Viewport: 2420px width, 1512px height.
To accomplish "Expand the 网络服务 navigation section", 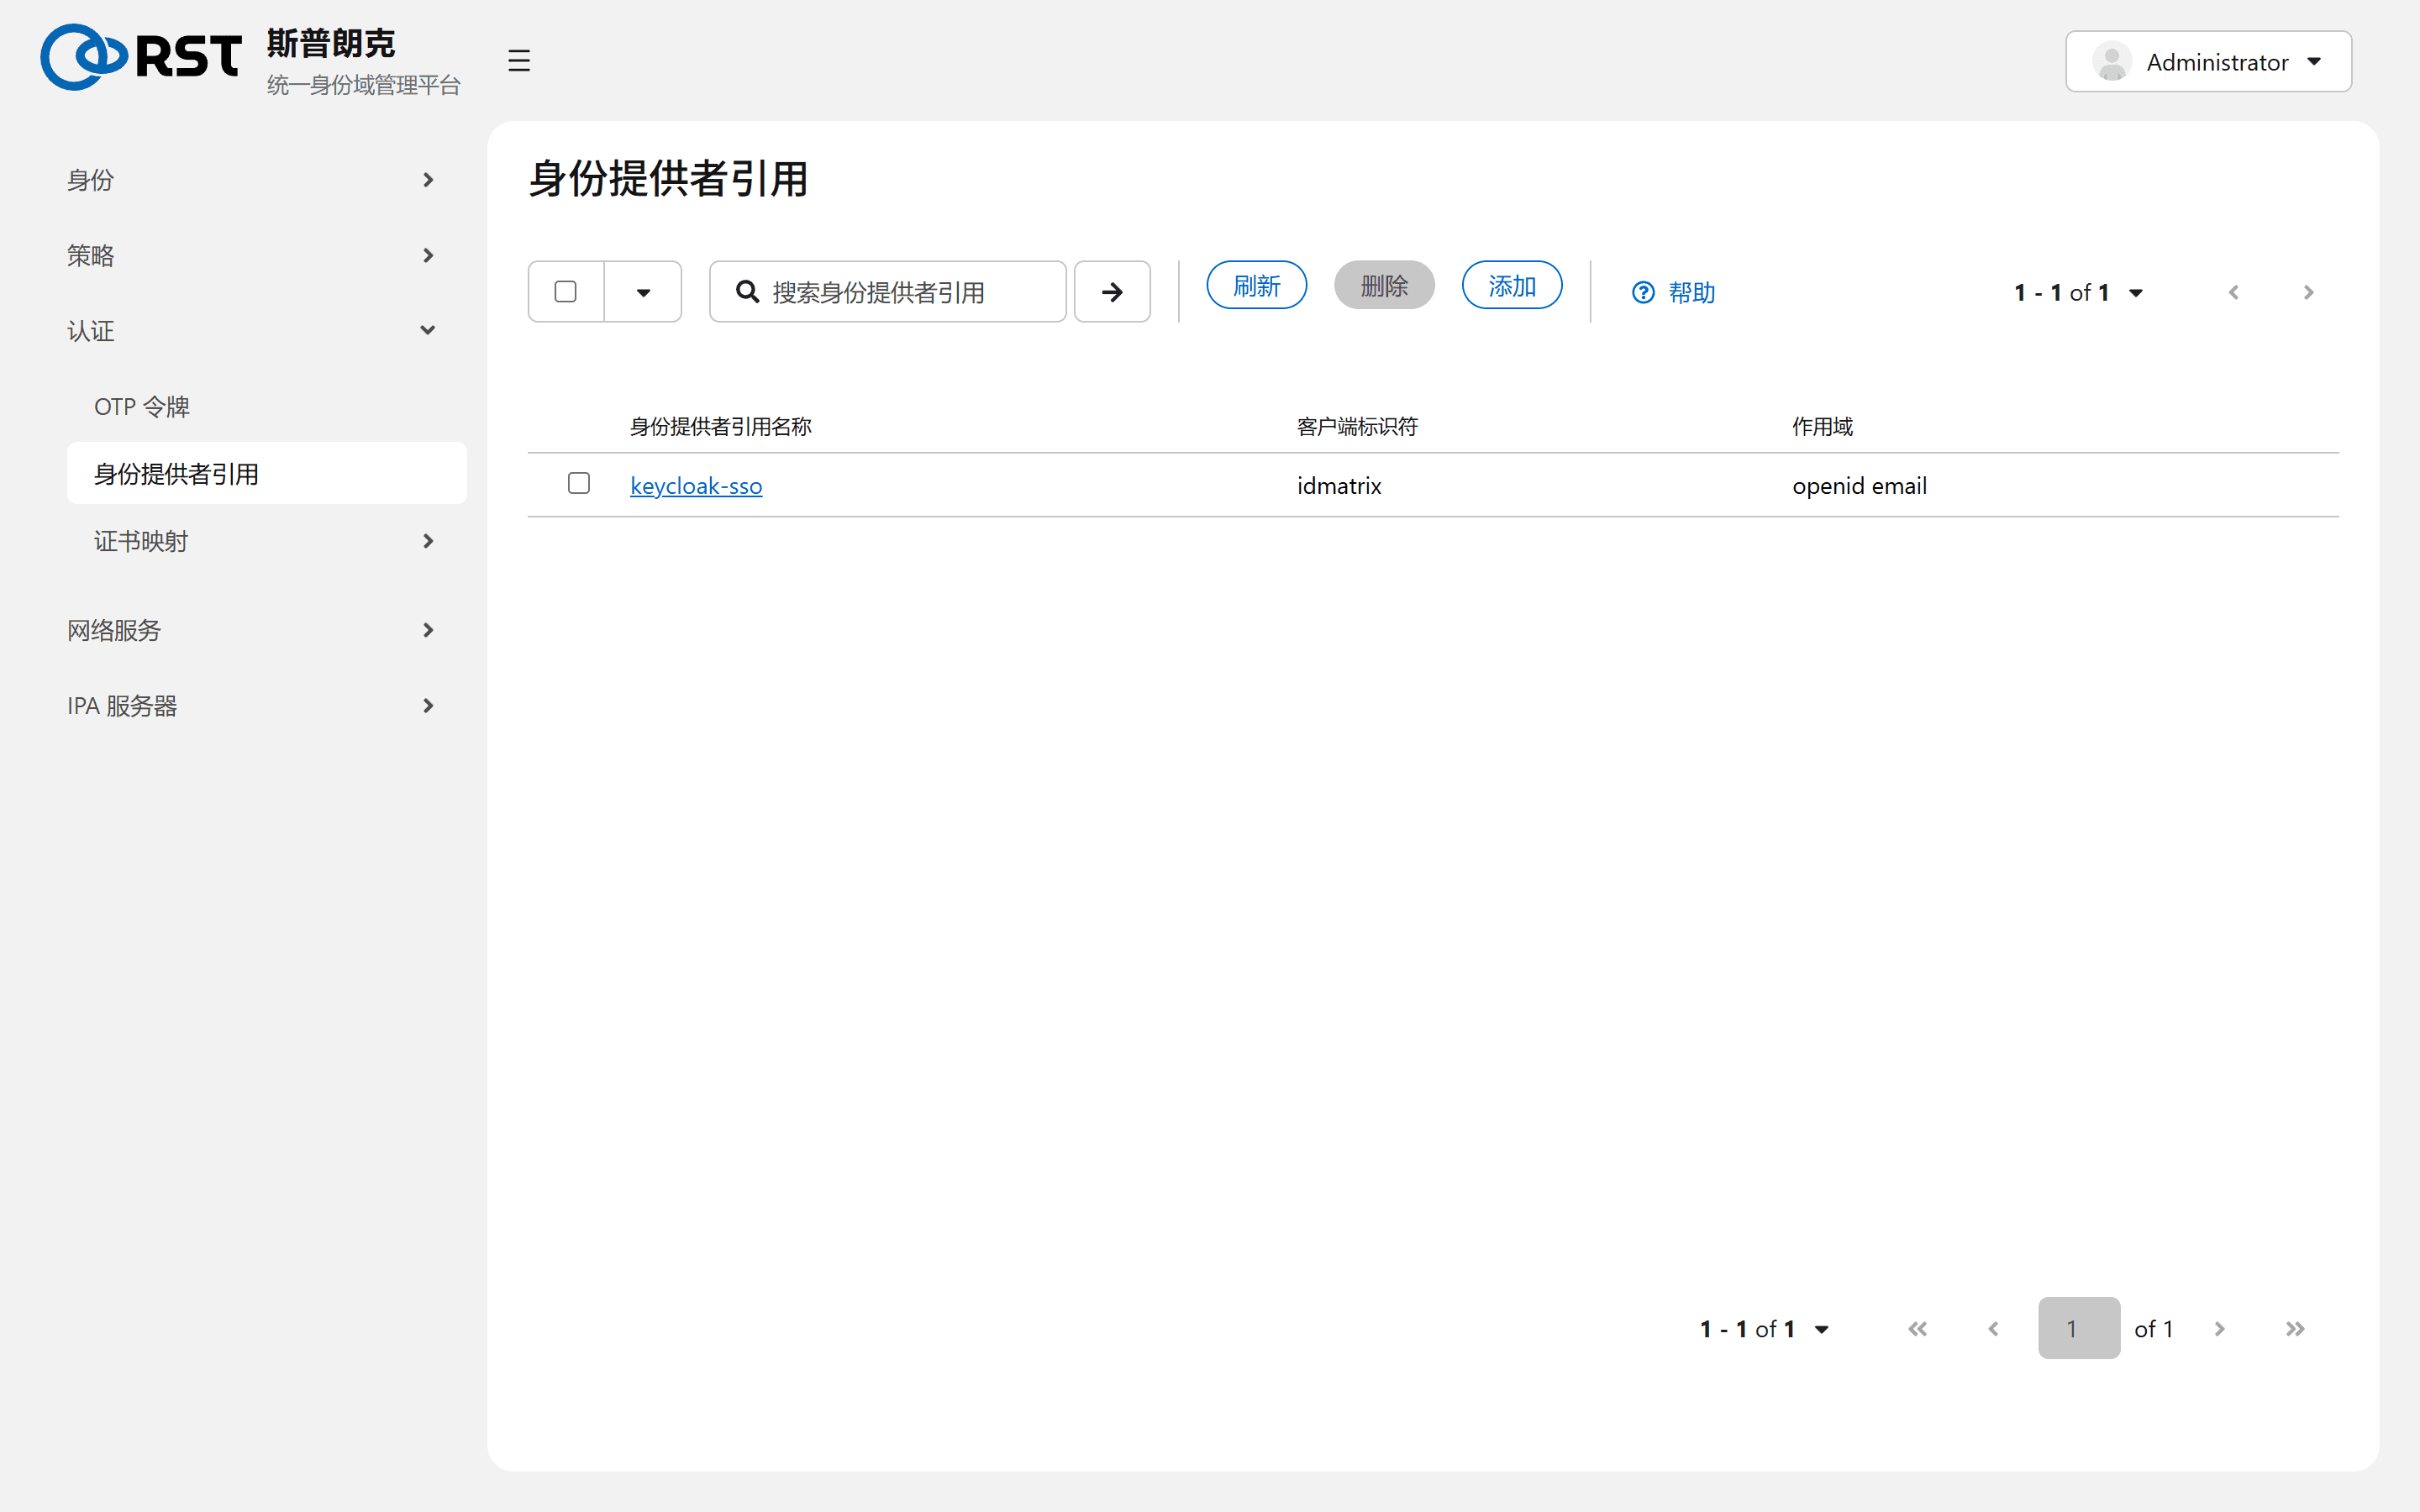I will coord(251,630).
